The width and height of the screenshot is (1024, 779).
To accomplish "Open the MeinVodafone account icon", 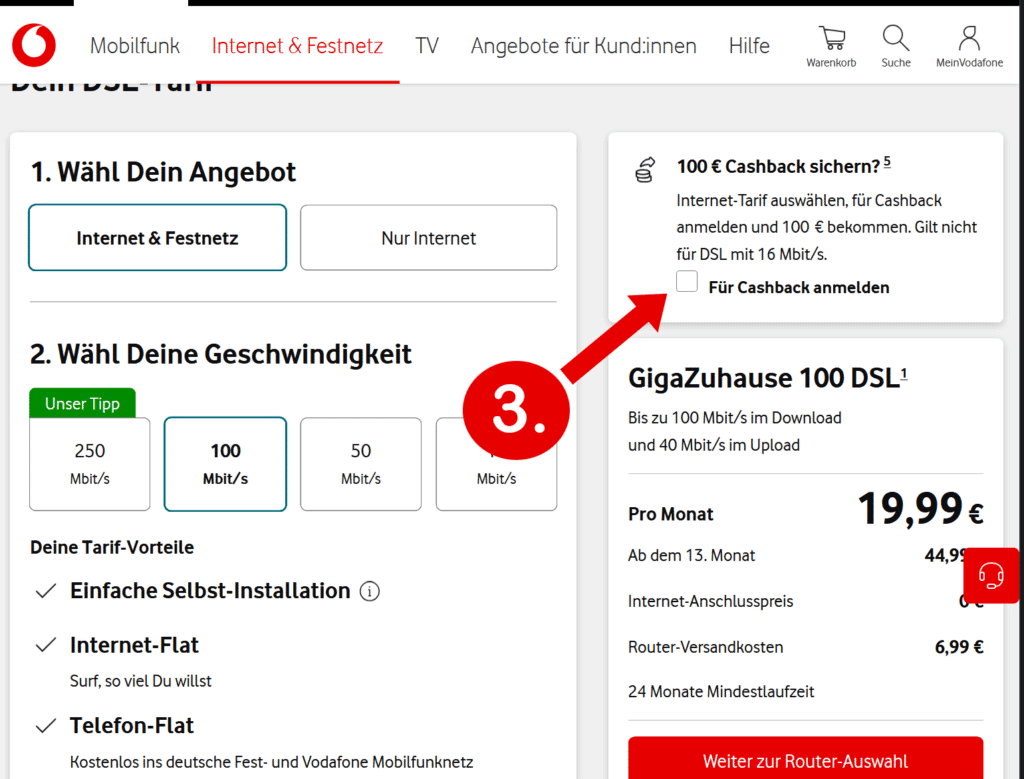I will 968,46.
